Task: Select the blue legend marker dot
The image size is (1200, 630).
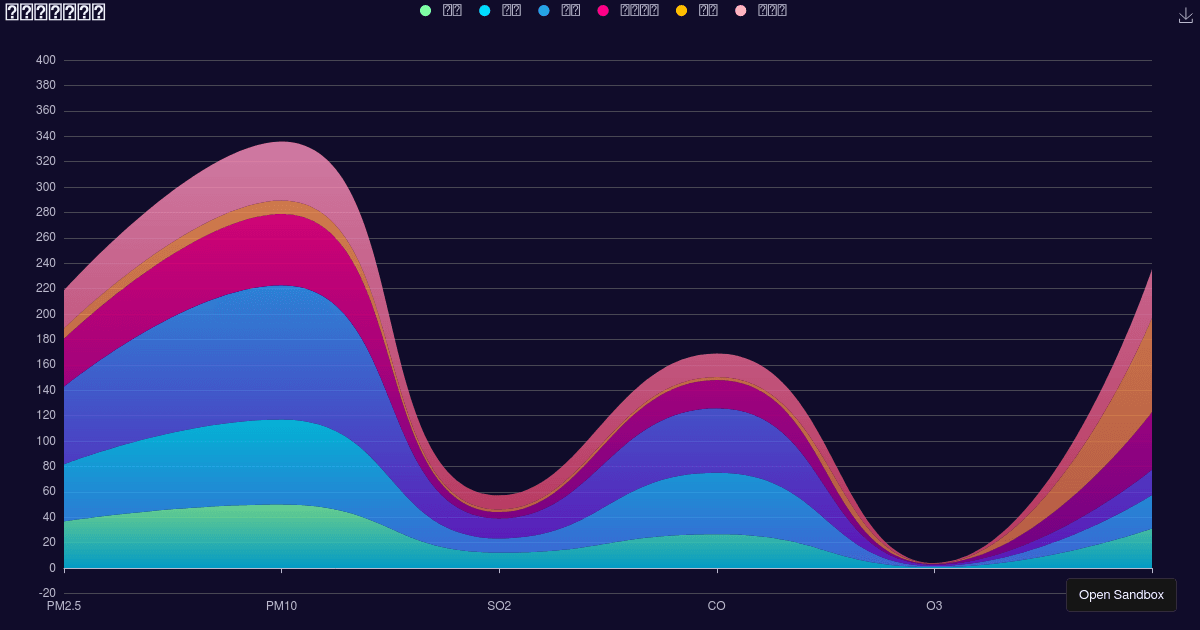Action: 544,10
